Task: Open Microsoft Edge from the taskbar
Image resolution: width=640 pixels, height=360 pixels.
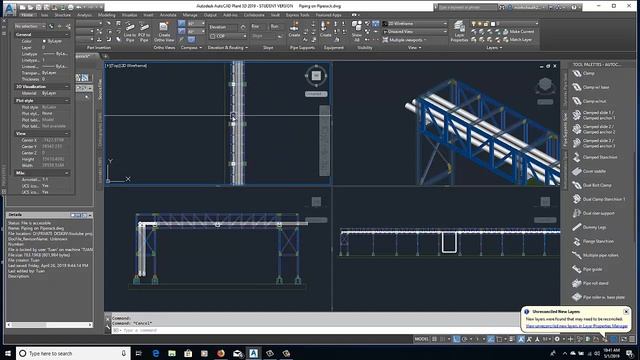Action: [x=156, y=353]
